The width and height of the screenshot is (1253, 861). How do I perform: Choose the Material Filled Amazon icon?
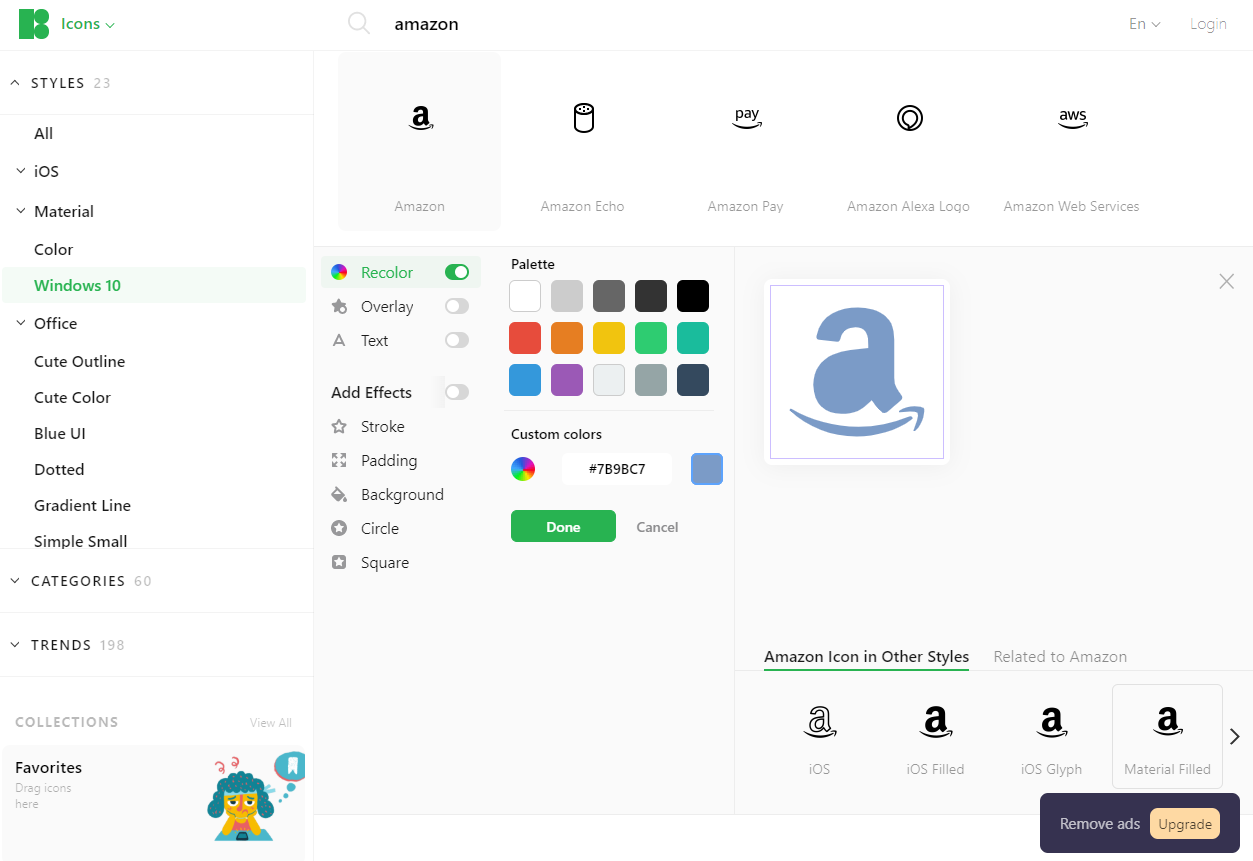1167,735
